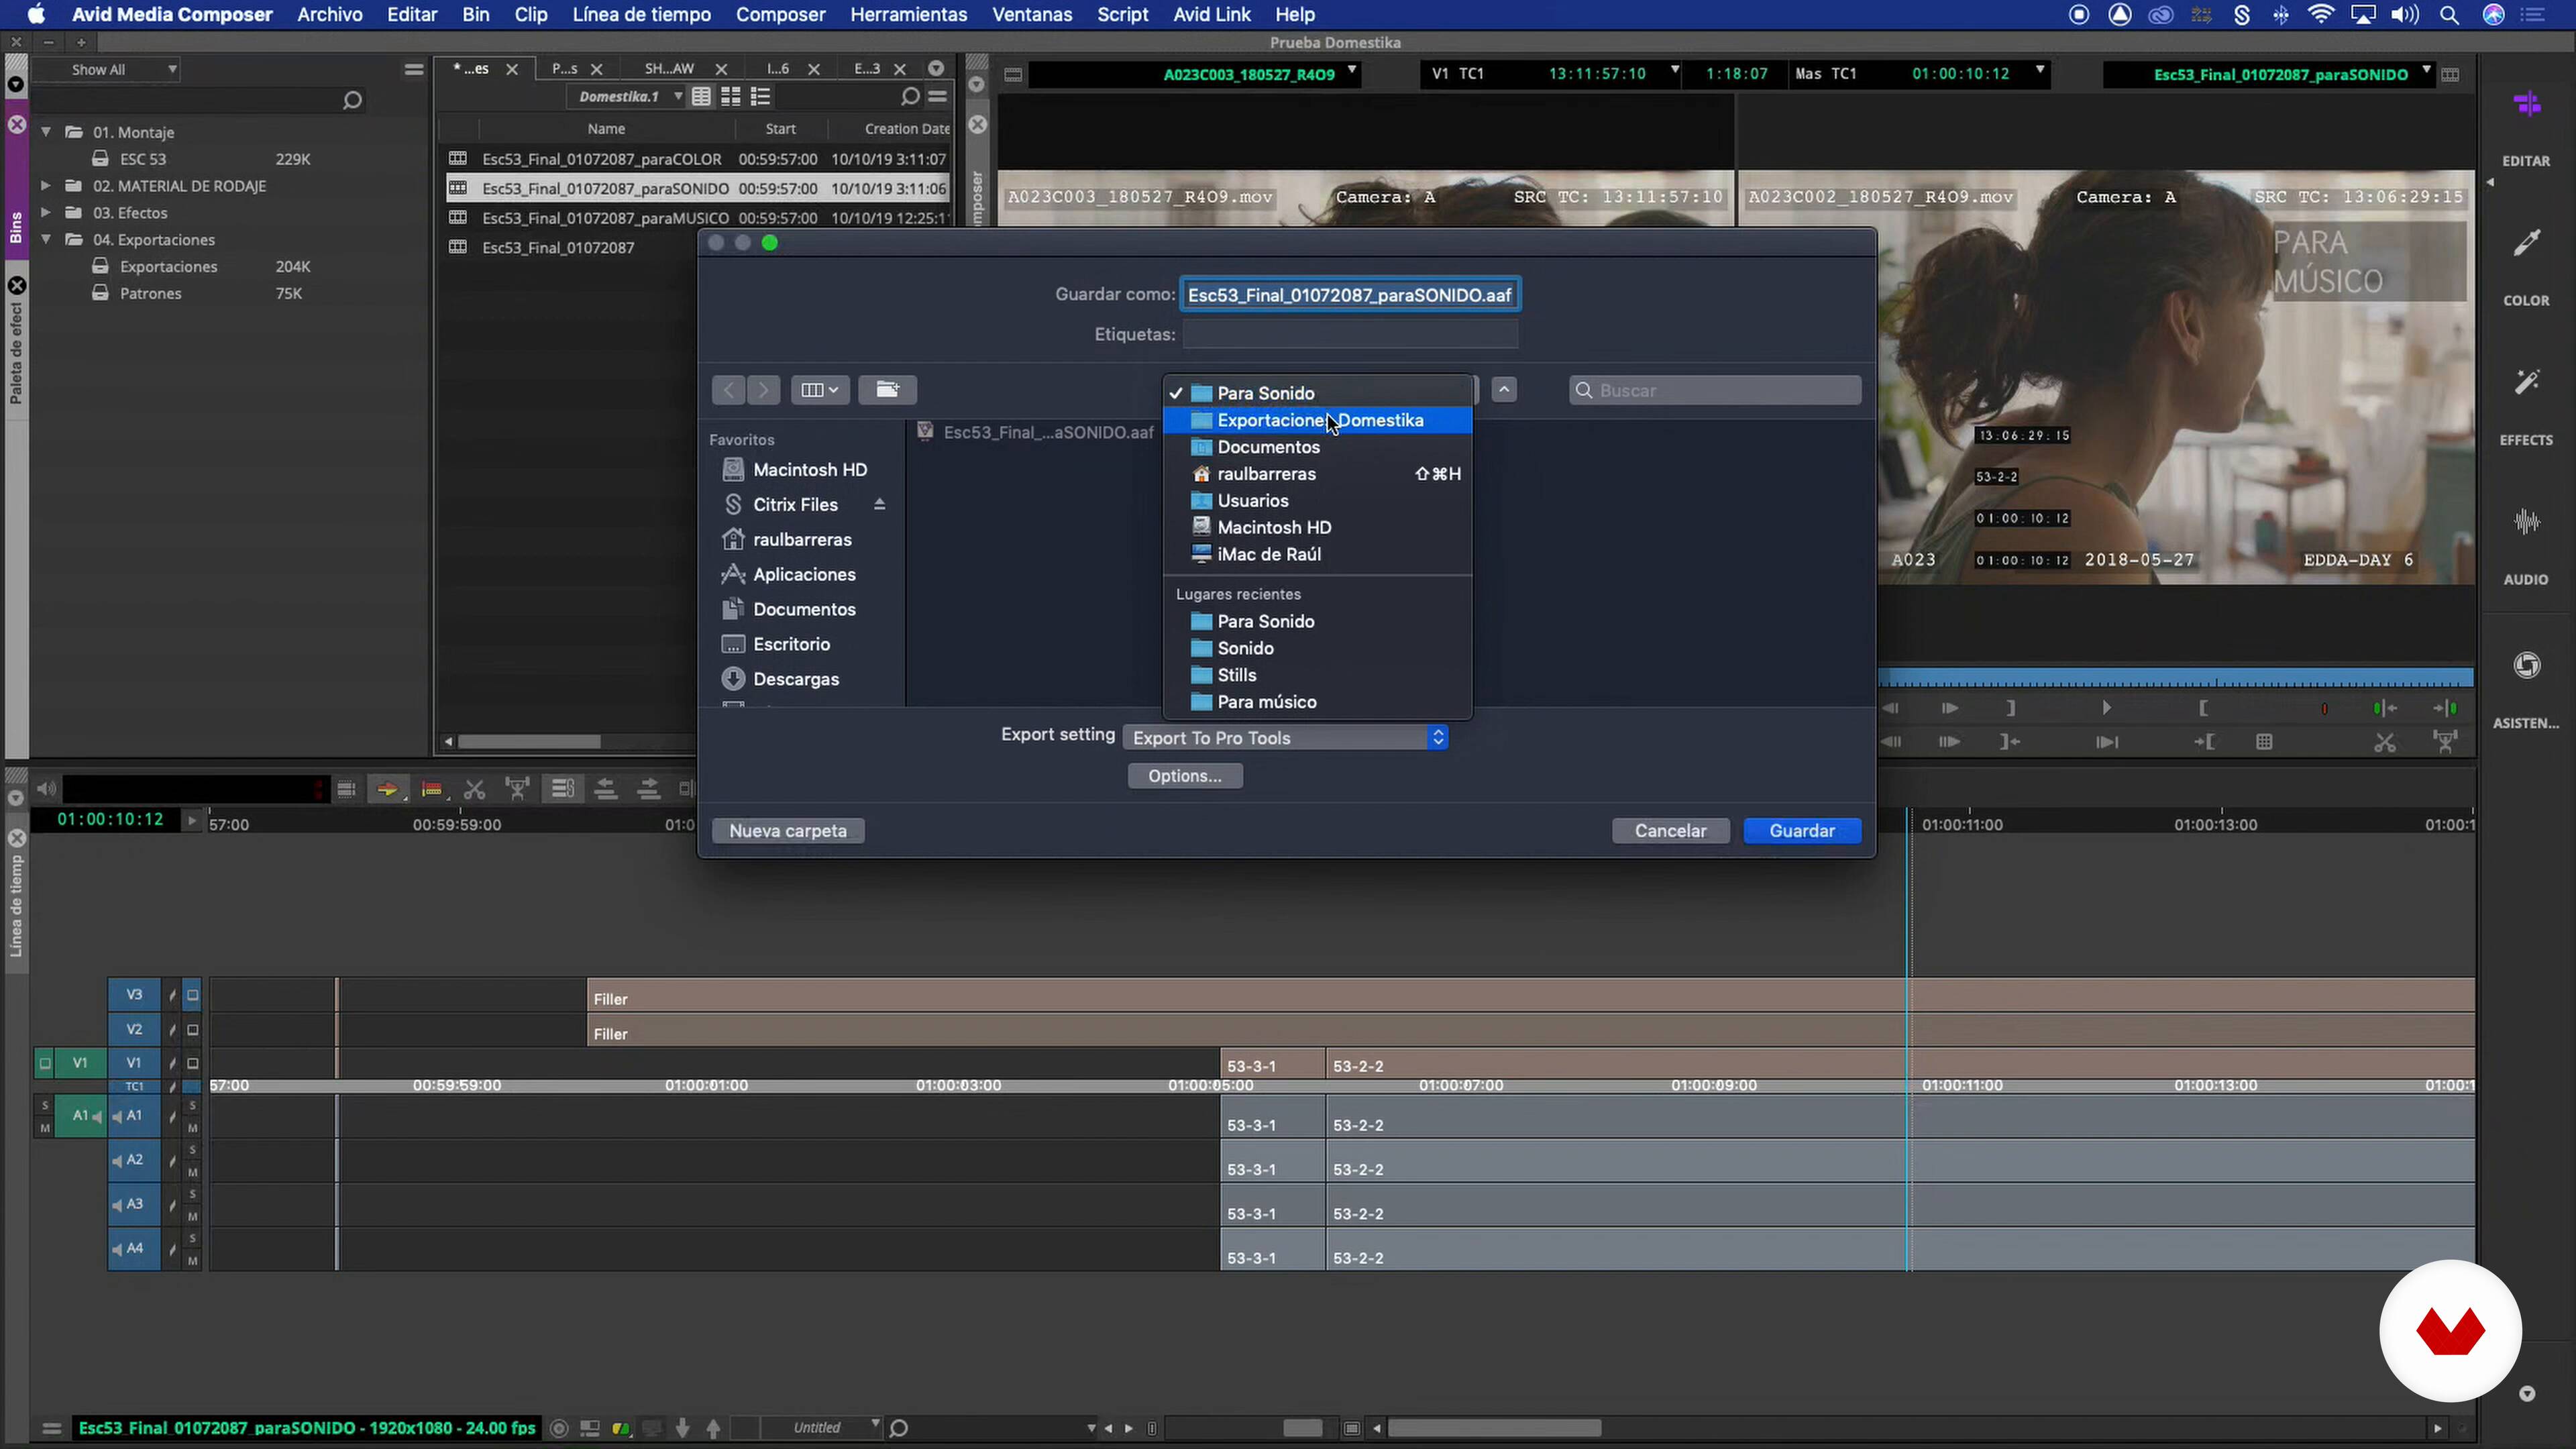
Task: Click the bin horizontal scrollbar
Action: [x=529, y=743]
